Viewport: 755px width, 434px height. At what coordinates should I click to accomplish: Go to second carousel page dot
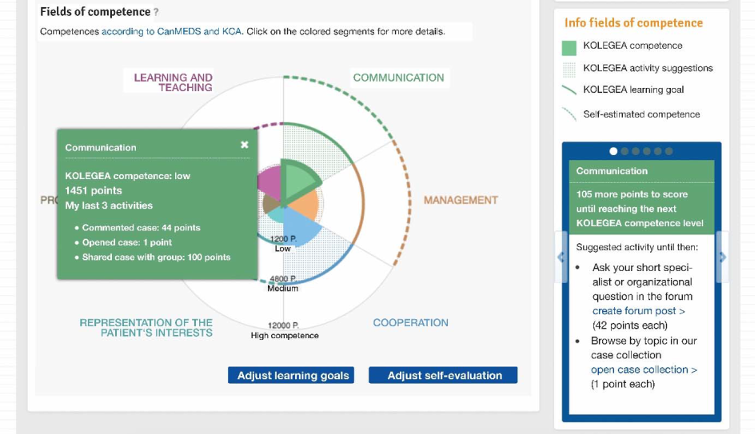622,151
